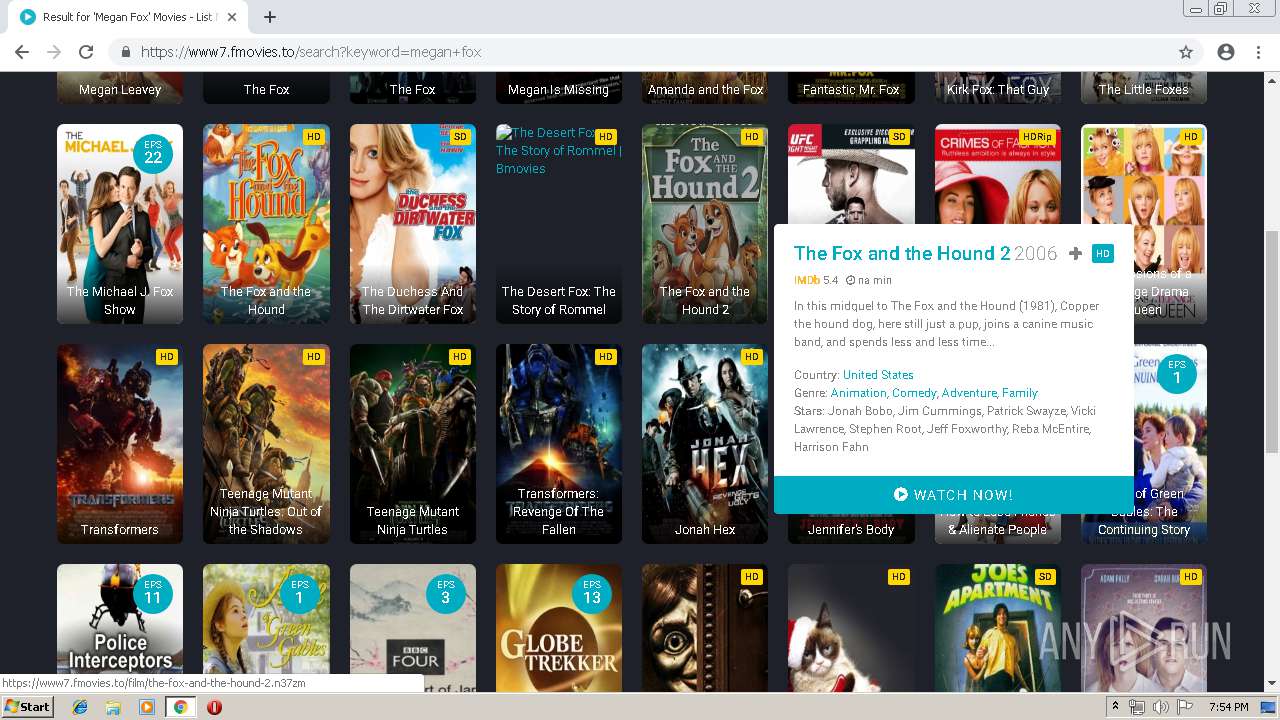Screen dimensions: 1280x720
Task: Open the Police Interceptors poster
Action: coord(120,627)
